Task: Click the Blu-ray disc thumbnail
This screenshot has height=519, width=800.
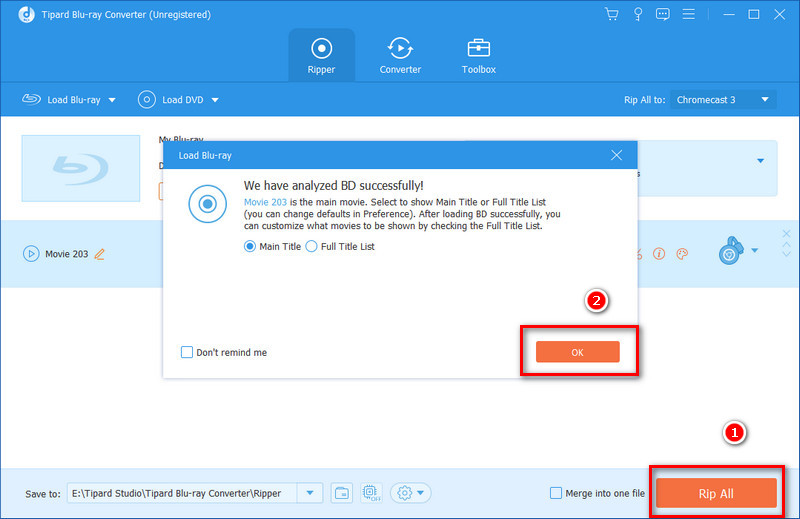Action: [81, 168]
